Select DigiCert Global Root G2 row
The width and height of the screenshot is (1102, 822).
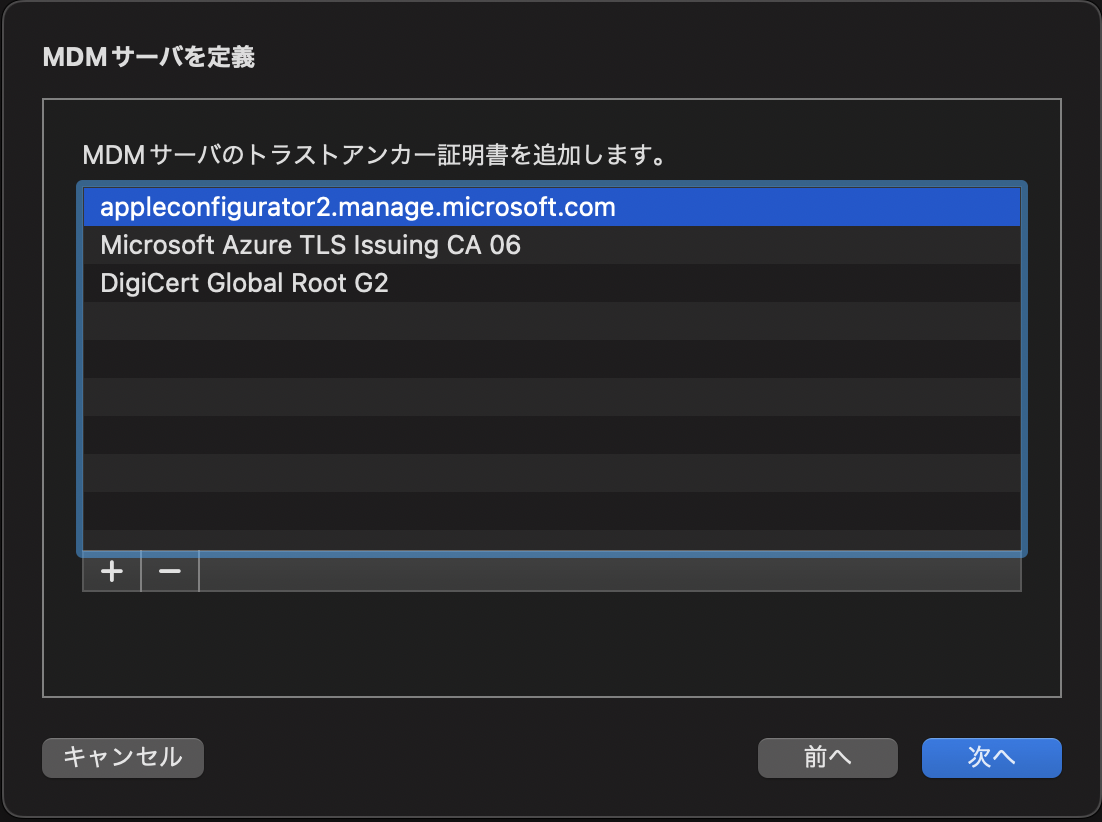(552, 283)
